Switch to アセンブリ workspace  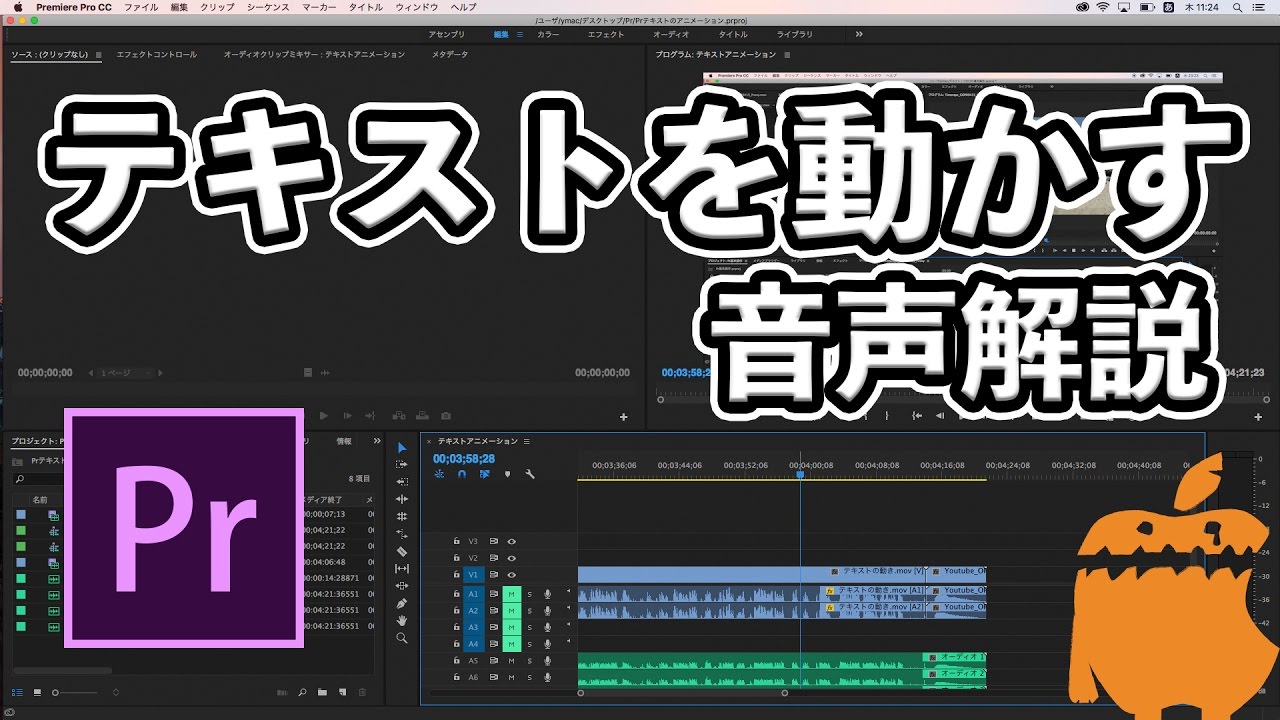pyautogui.click(x=446, y=34)
